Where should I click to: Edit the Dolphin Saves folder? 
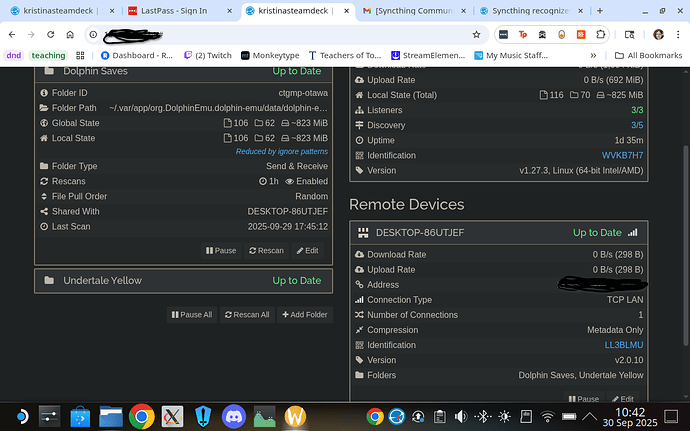[307, 250]
